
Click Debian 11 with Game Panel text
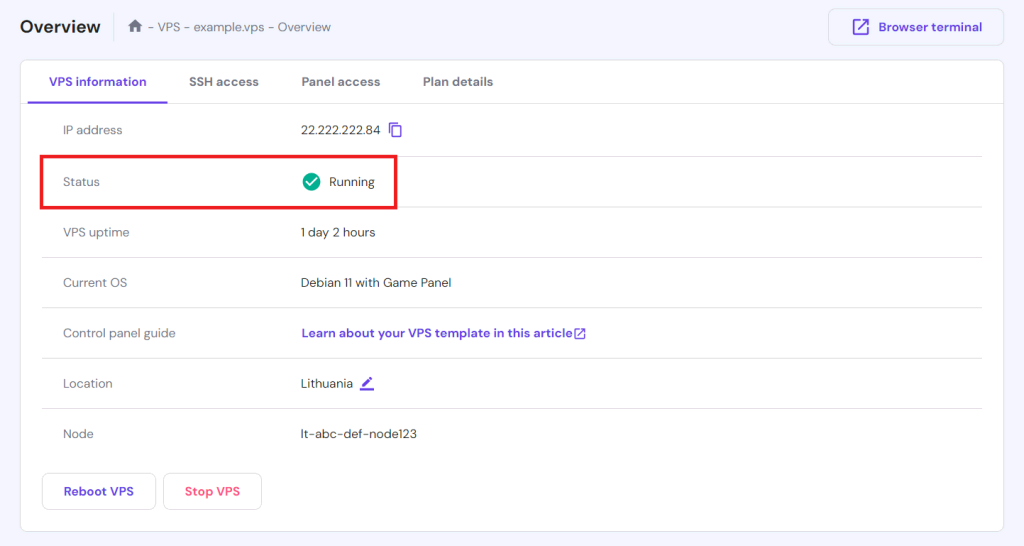tap(376, 283)
